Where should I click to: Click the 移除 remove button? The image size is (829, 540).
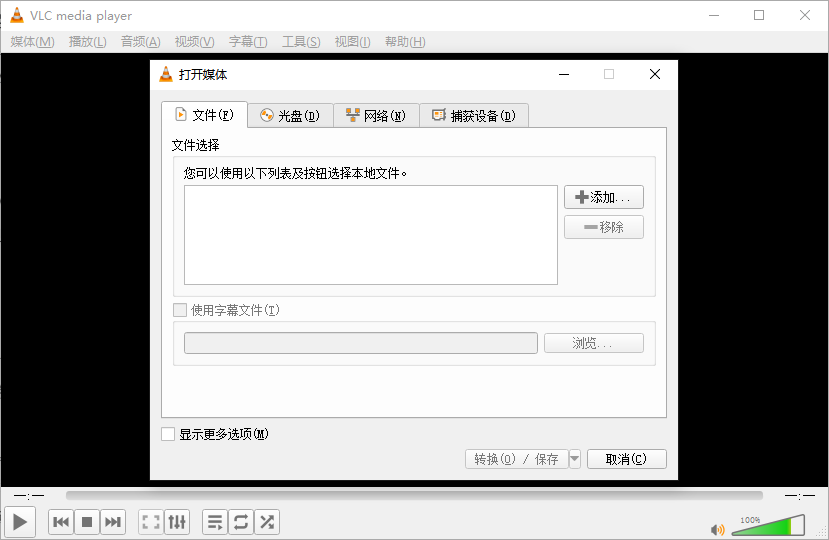(x=604, y=227)
